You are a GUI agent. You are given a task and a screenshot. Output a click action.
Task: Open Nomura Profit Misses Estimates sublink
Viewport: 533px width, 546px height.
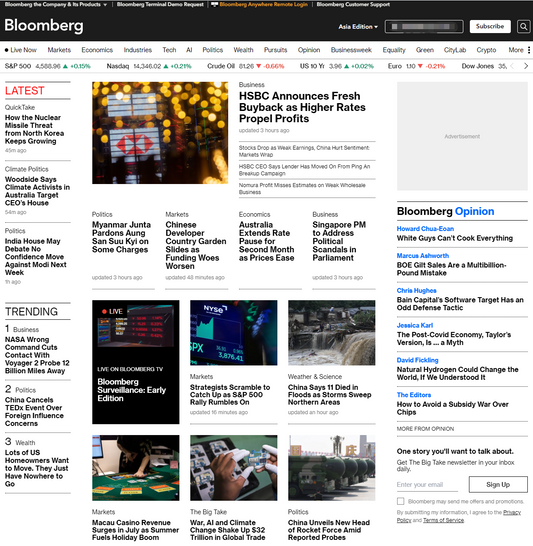click(302, 188)
